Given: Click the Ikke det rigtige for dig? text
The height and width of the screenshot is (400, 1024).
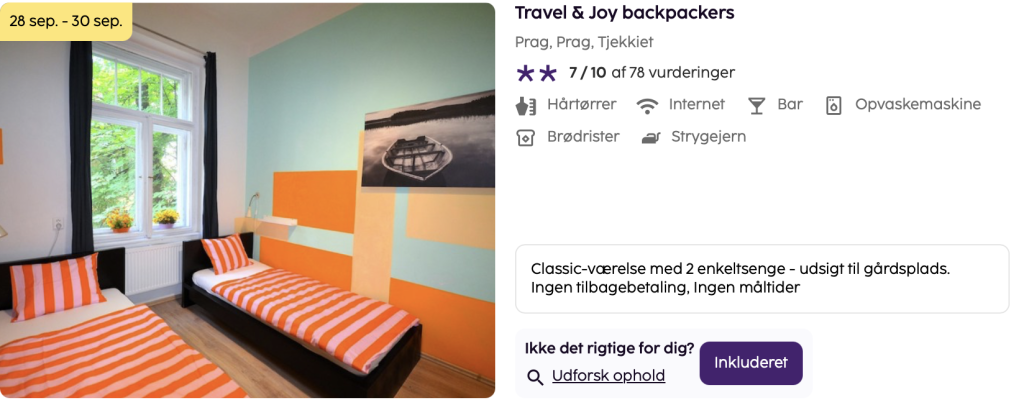Looking at the screenshot, I should [x=610, y=348].
